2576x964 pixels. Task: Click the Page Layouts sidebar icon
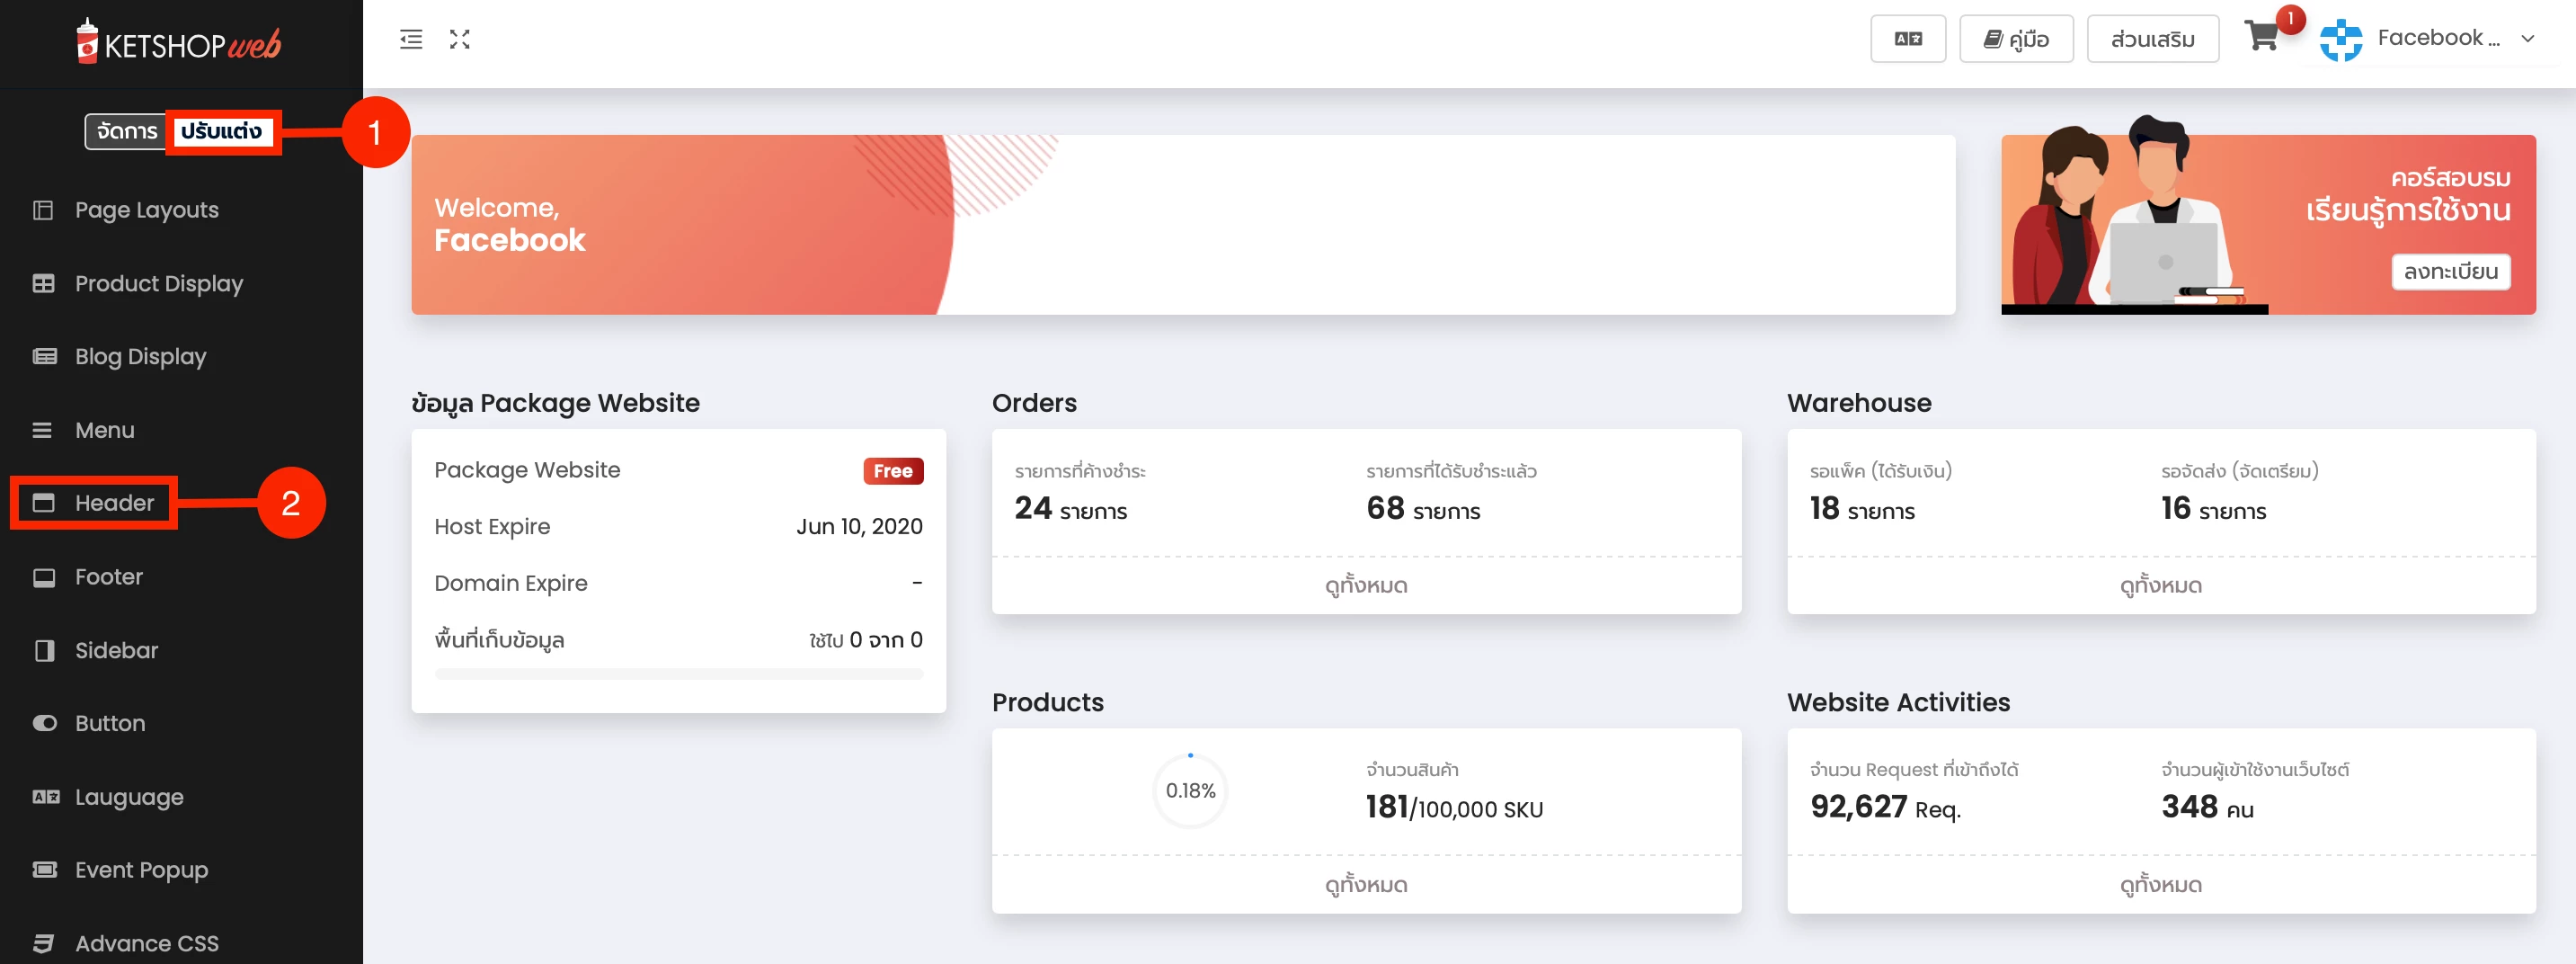[43, 210]
